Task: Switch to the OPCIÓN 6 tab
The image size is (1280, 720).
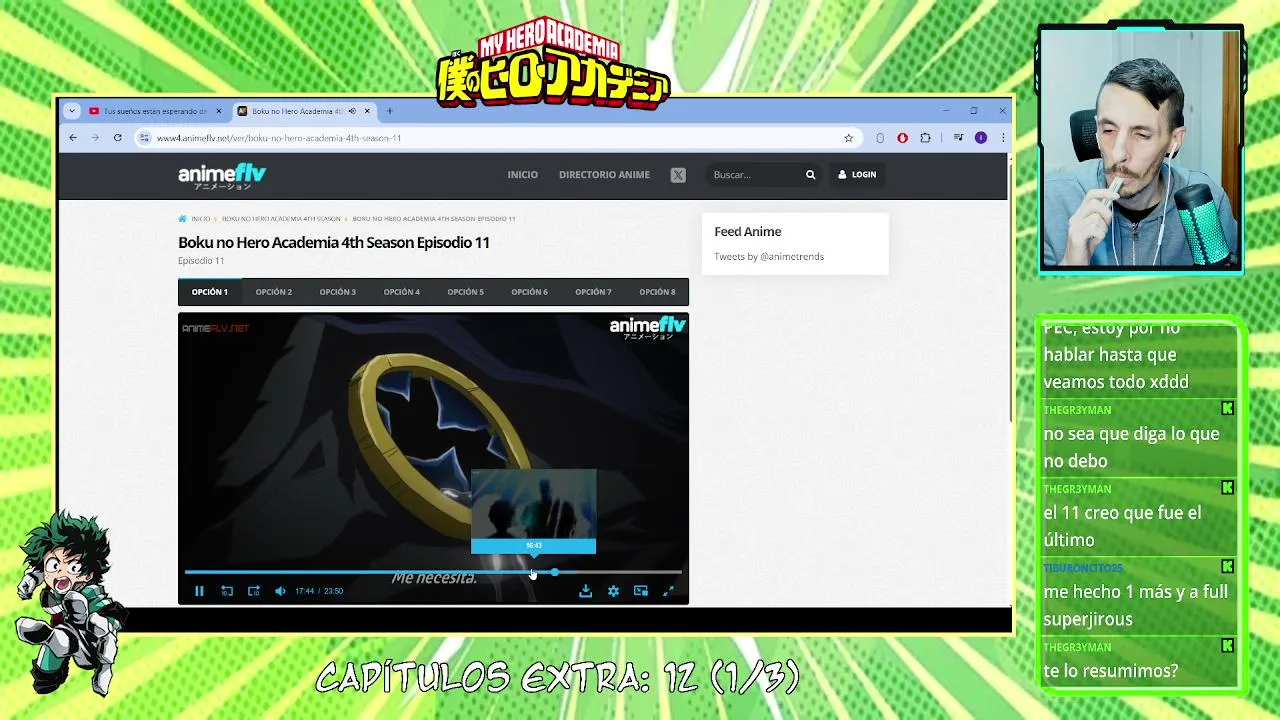Action: pyautogui.click(x=530, y=292)
